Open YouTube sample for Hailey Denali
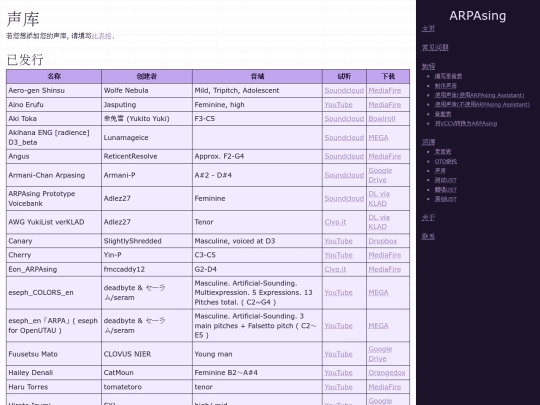Viewport: 540px width, 405px height. tap(338, 373)
